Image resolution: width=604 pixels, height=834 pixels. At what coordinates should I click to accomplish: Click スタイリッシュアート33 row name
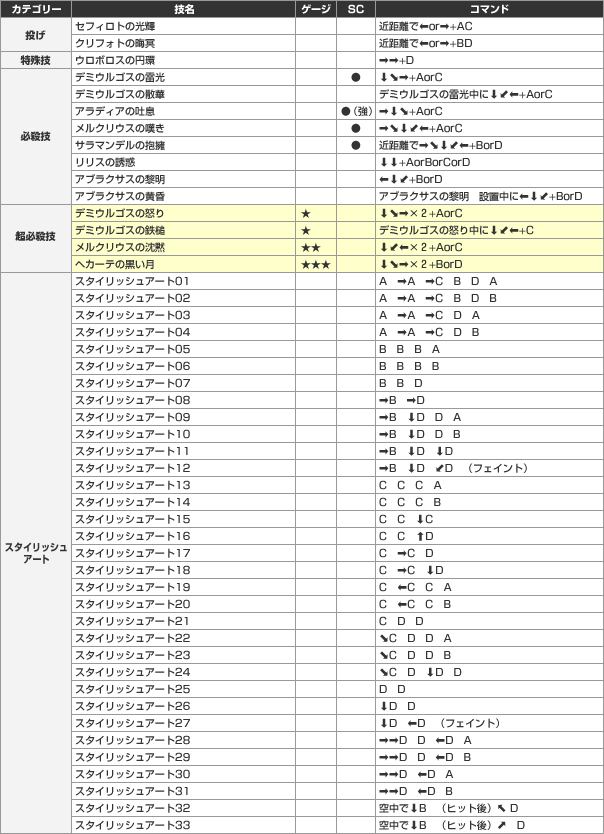pos(132,825)
